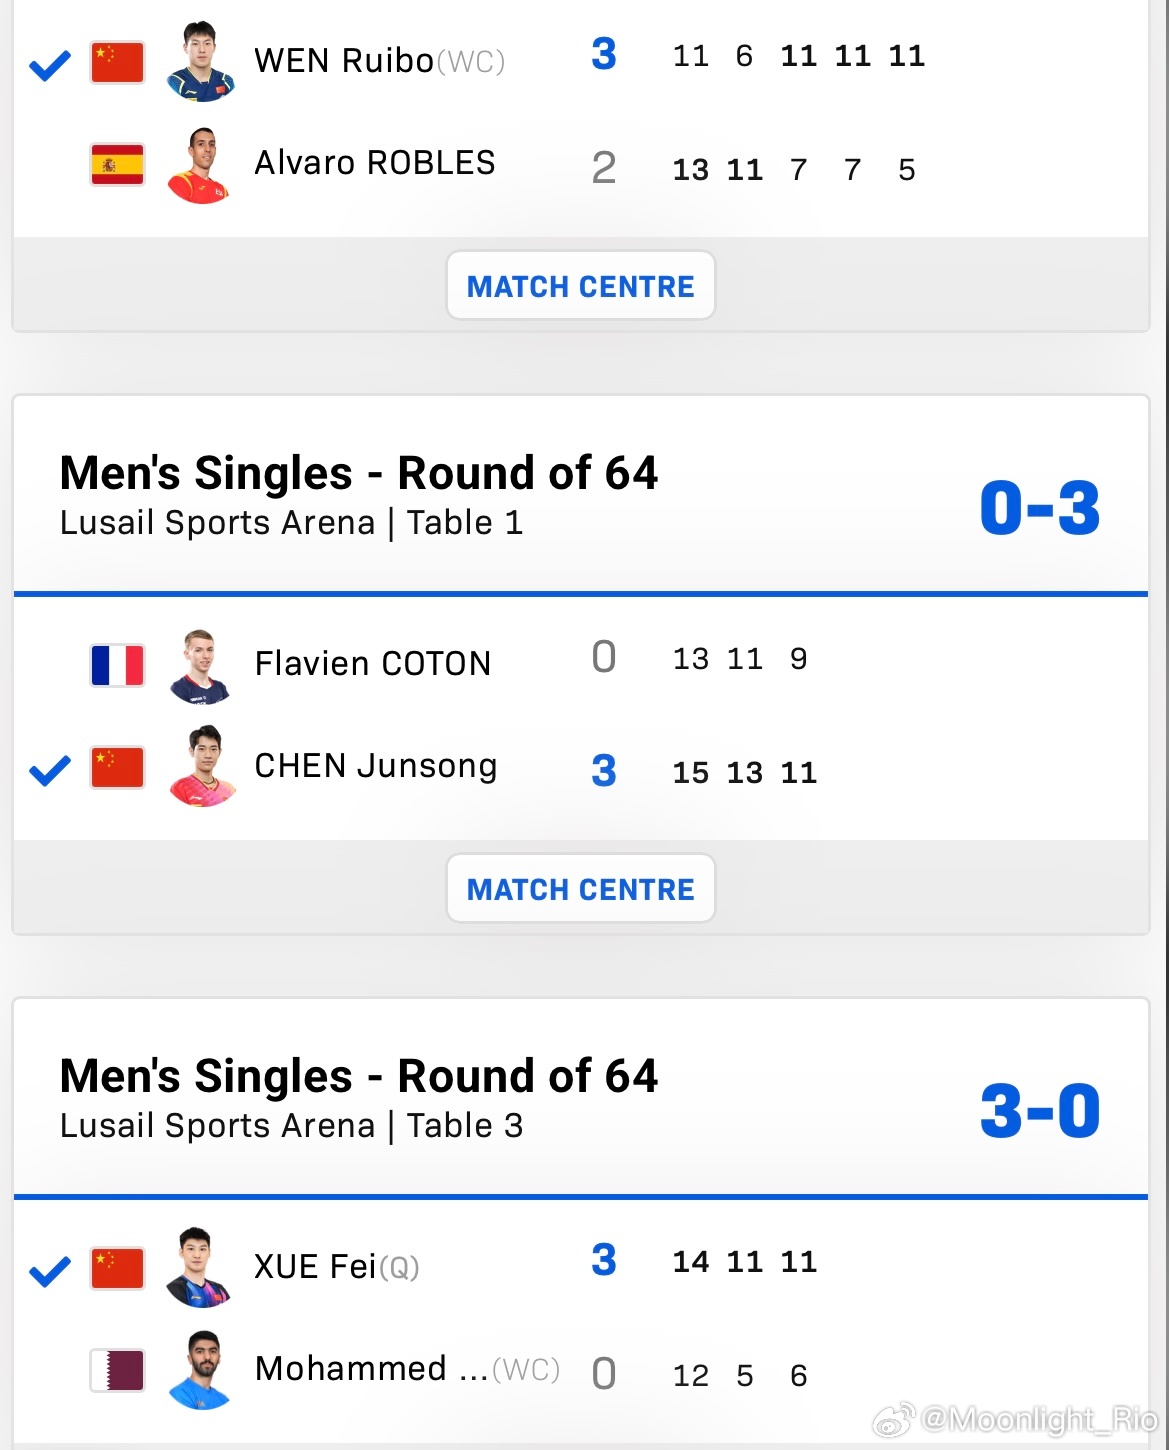The height and width of the screenshot is (1450, 1169).
Task: Click the China flag beside XUE Fei
Action: (x=117, y=1268)
